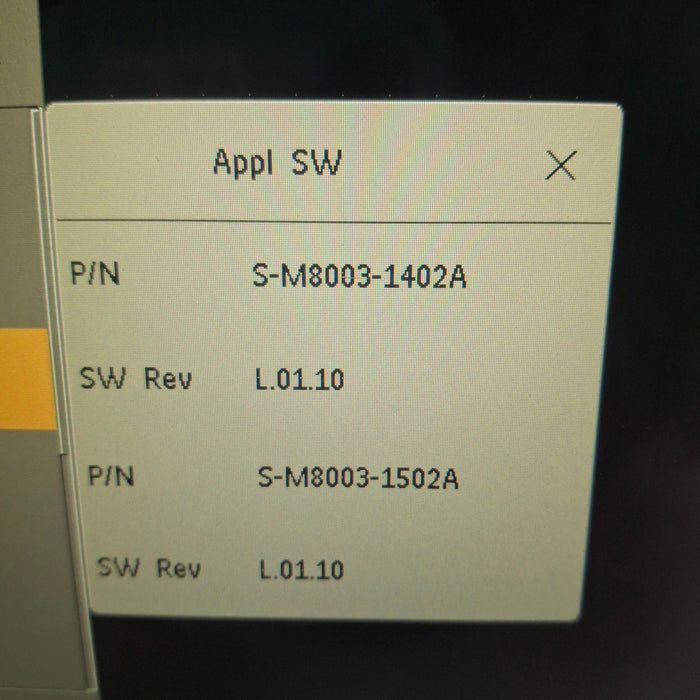The width and height of the screenshot is (700, 700).
Task: Select part number S-M8003-1402A
Action: [x=359, y=275]
